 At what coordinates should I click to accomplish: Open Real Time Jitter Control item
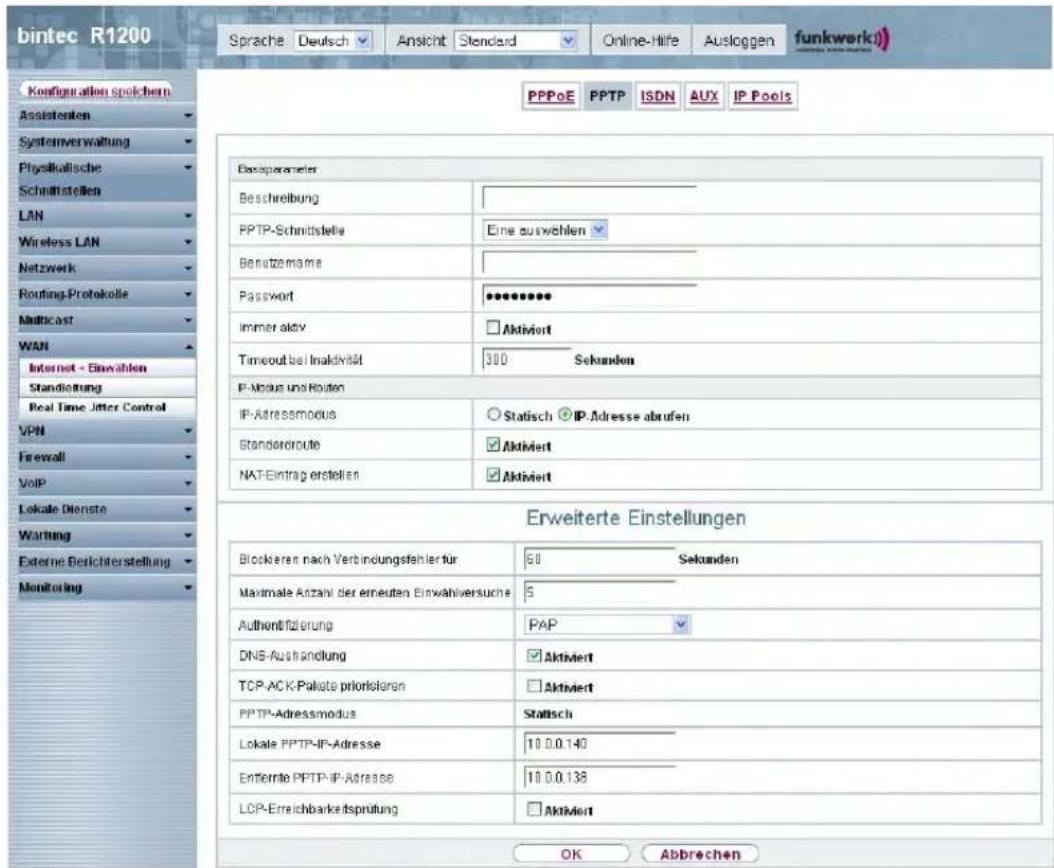tap(106, 407)
